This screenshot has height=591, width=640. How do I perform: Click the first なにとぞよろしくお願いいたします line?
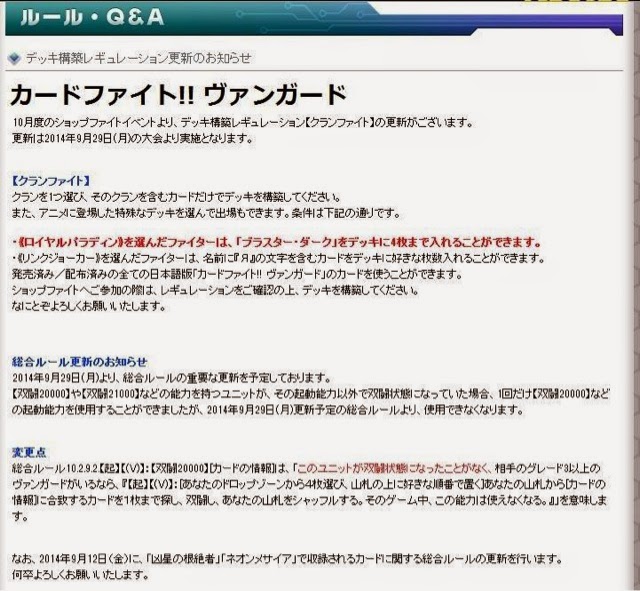(x=89, y=306)
